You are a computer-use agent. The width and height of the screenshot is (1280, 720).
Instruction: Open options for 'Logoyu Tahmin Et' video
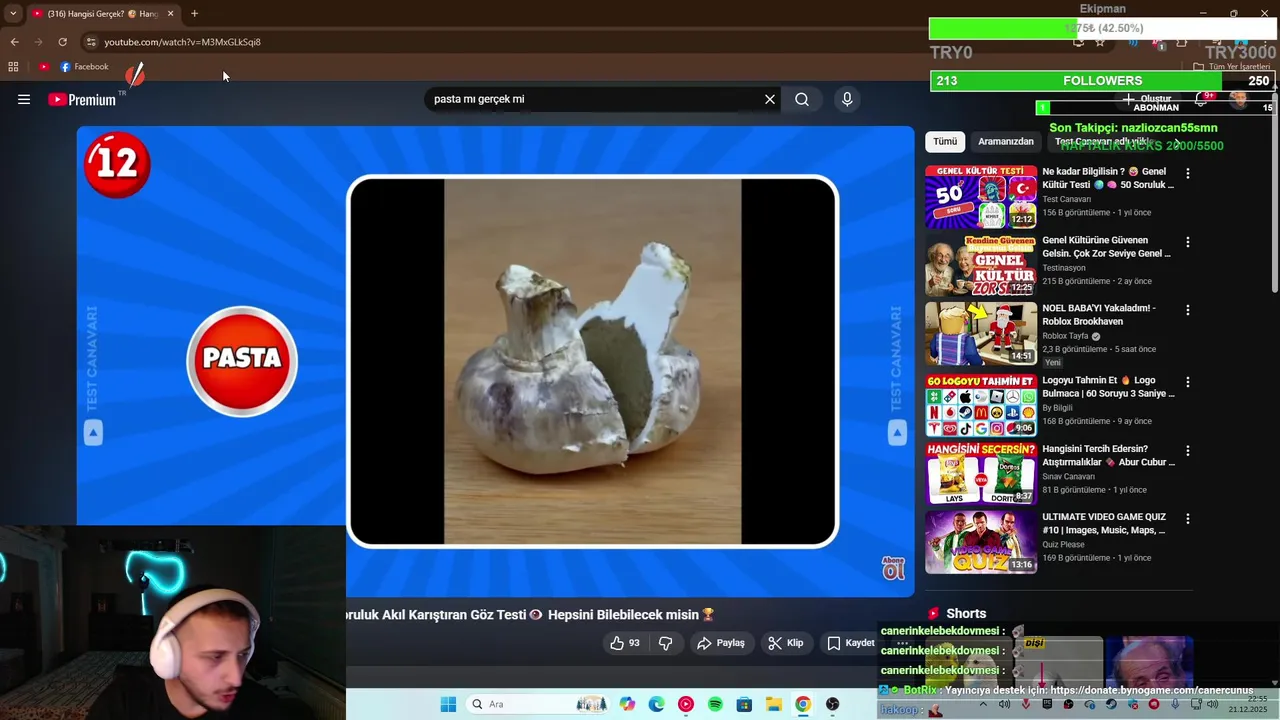tap(1188, 382)
